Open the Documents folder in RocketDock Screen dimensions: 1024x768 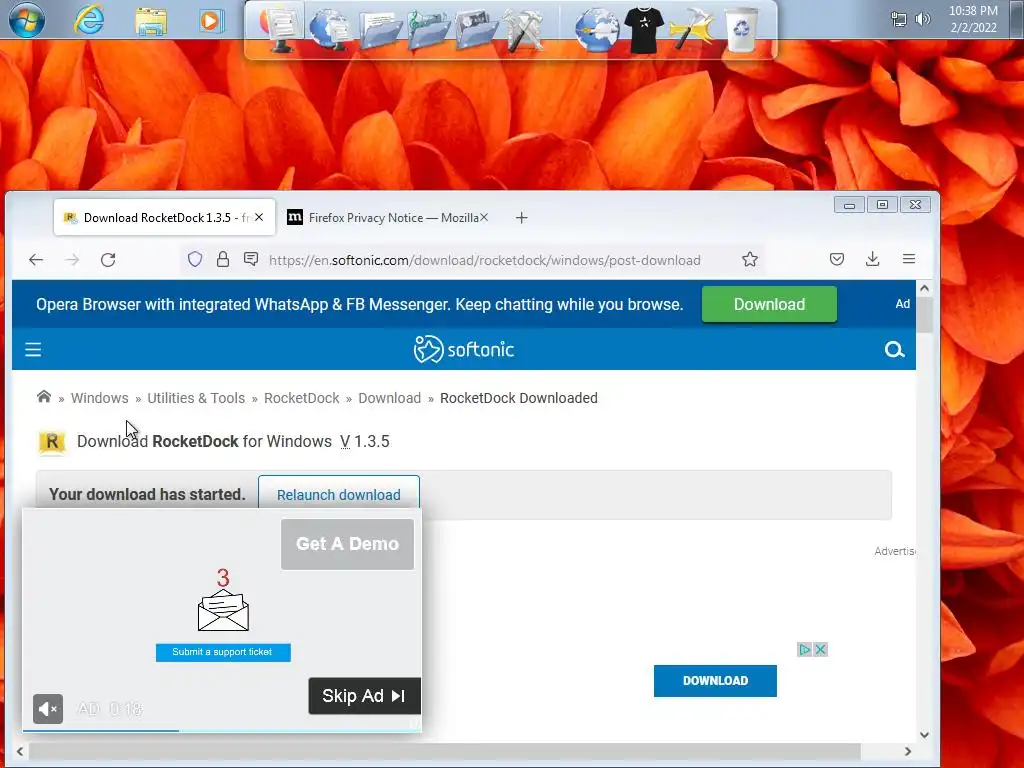379,29
